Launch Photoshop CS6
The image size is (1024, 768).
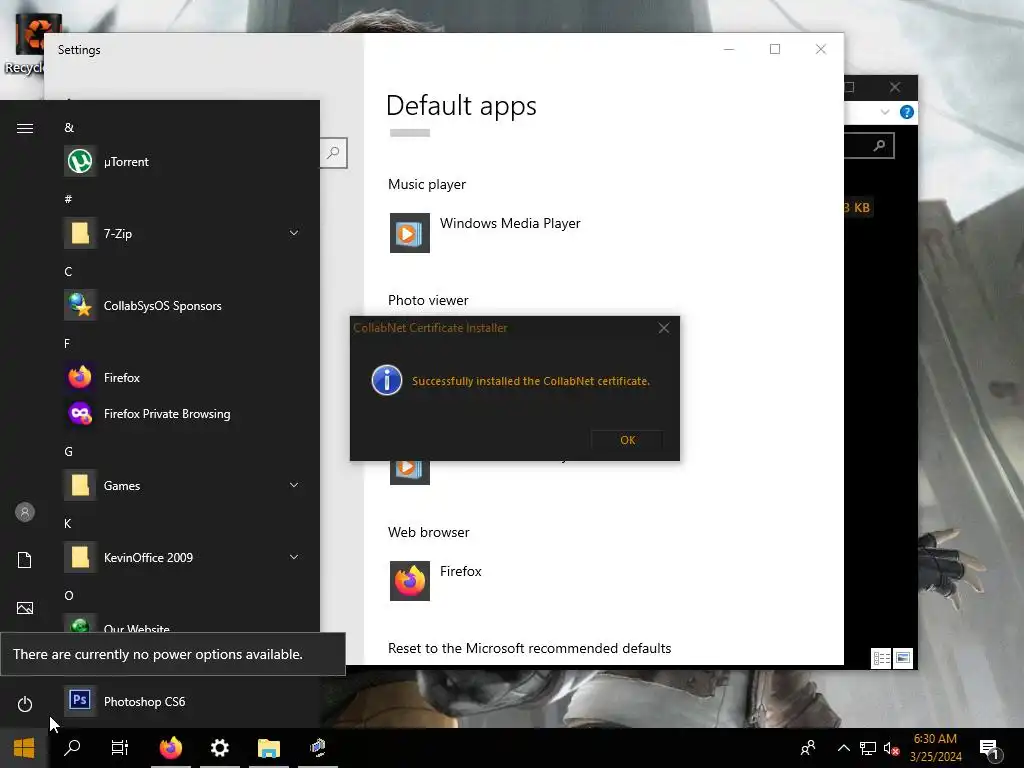183,701
